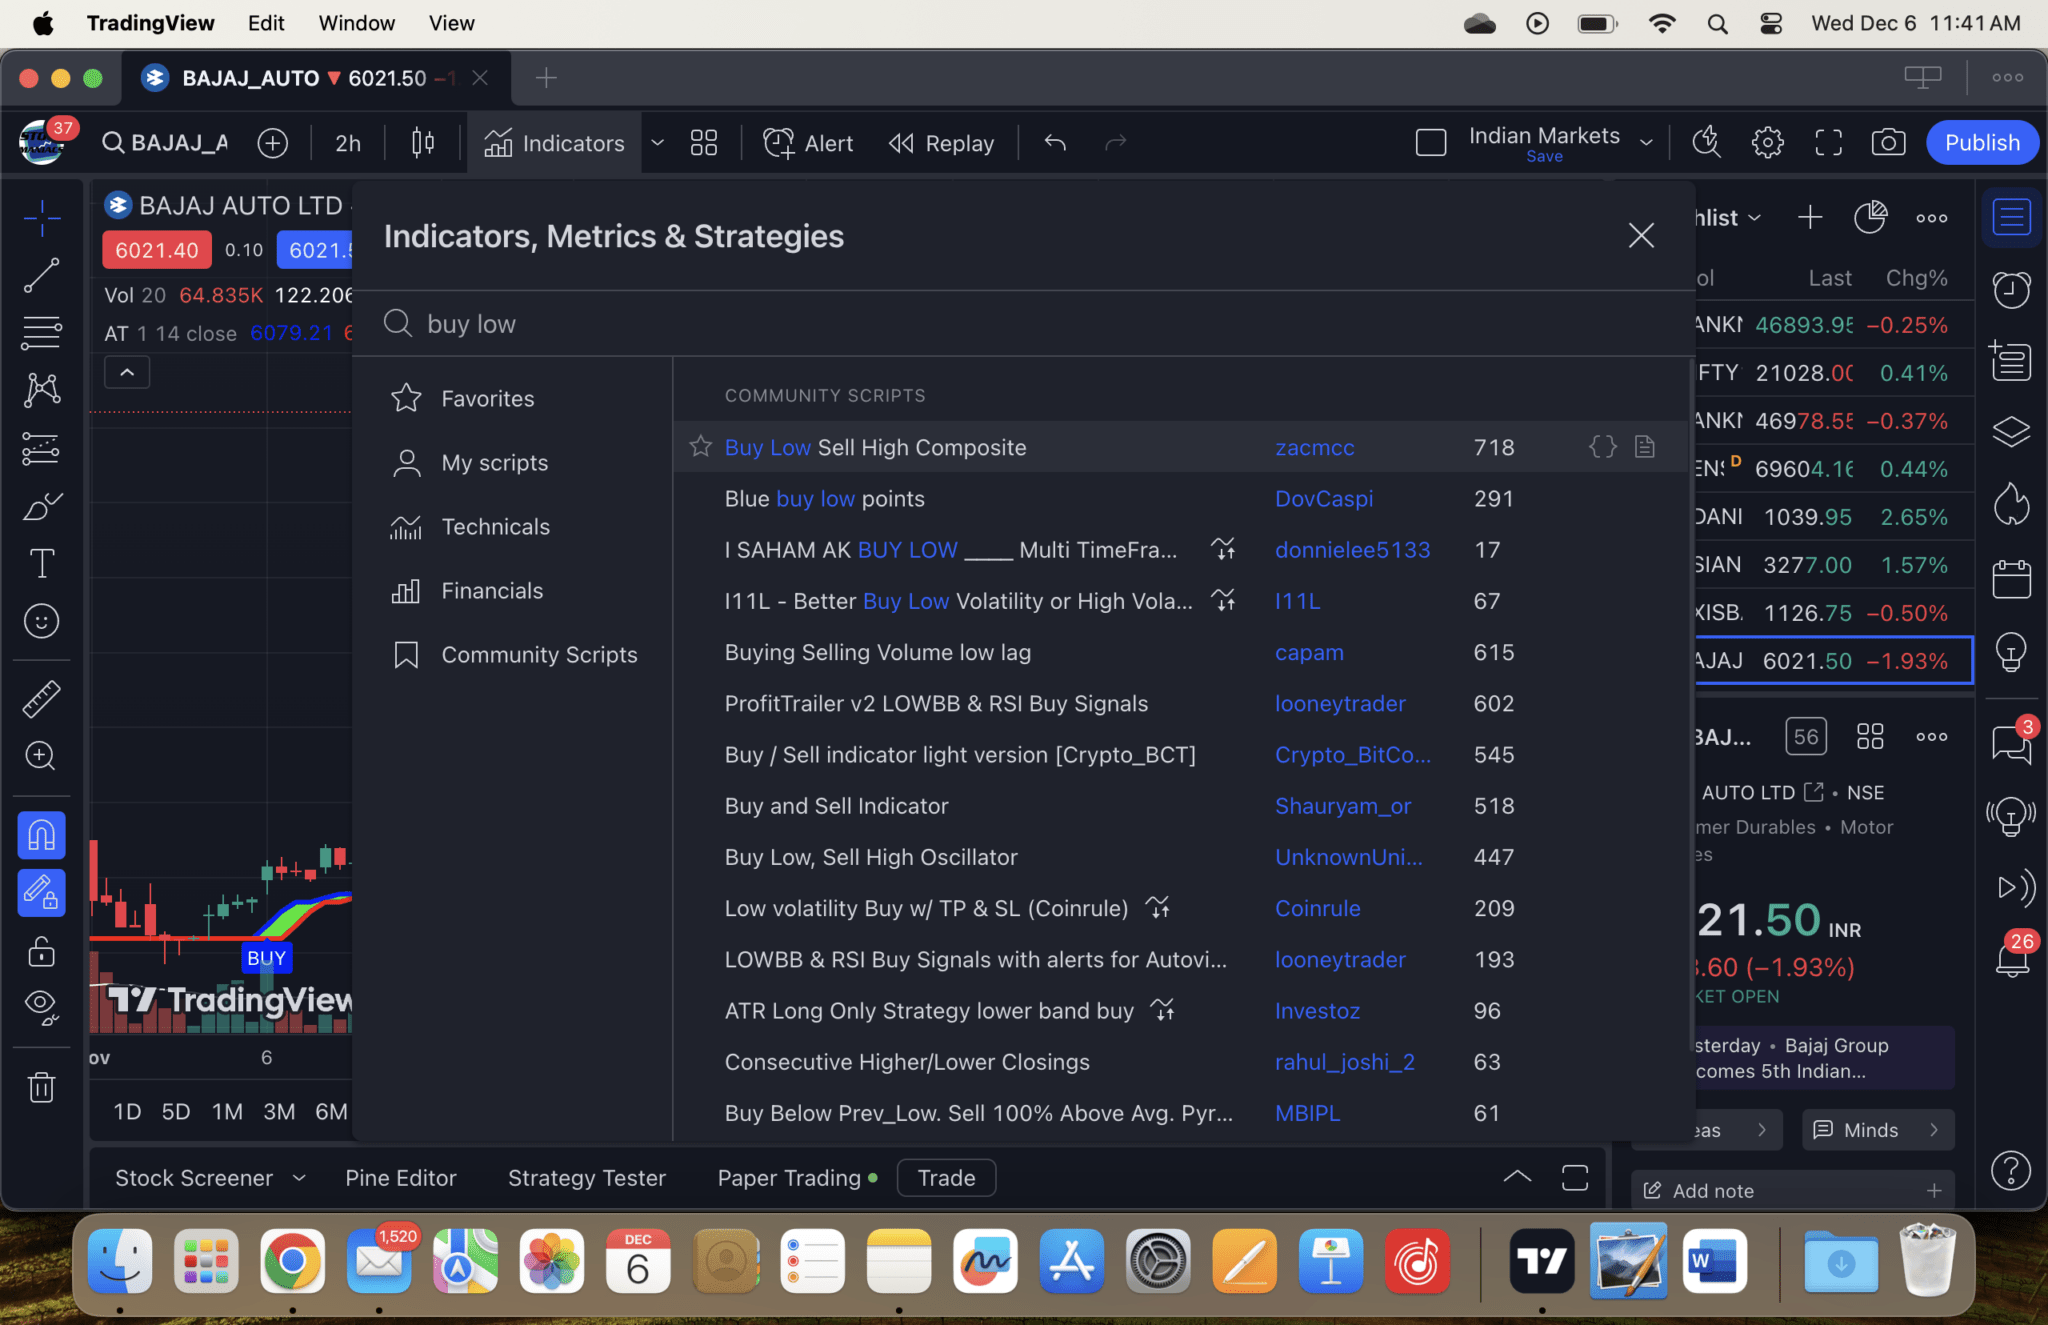Expand the Indicators favorites dropdown arrow

pyautogui.click(x=657, y=143)
